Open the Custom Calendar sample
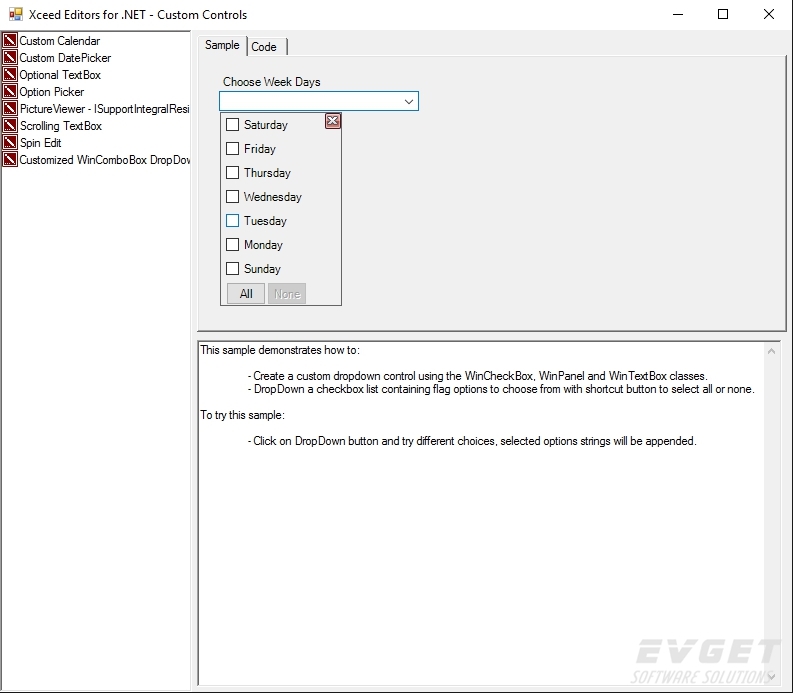 click(60, 40)
